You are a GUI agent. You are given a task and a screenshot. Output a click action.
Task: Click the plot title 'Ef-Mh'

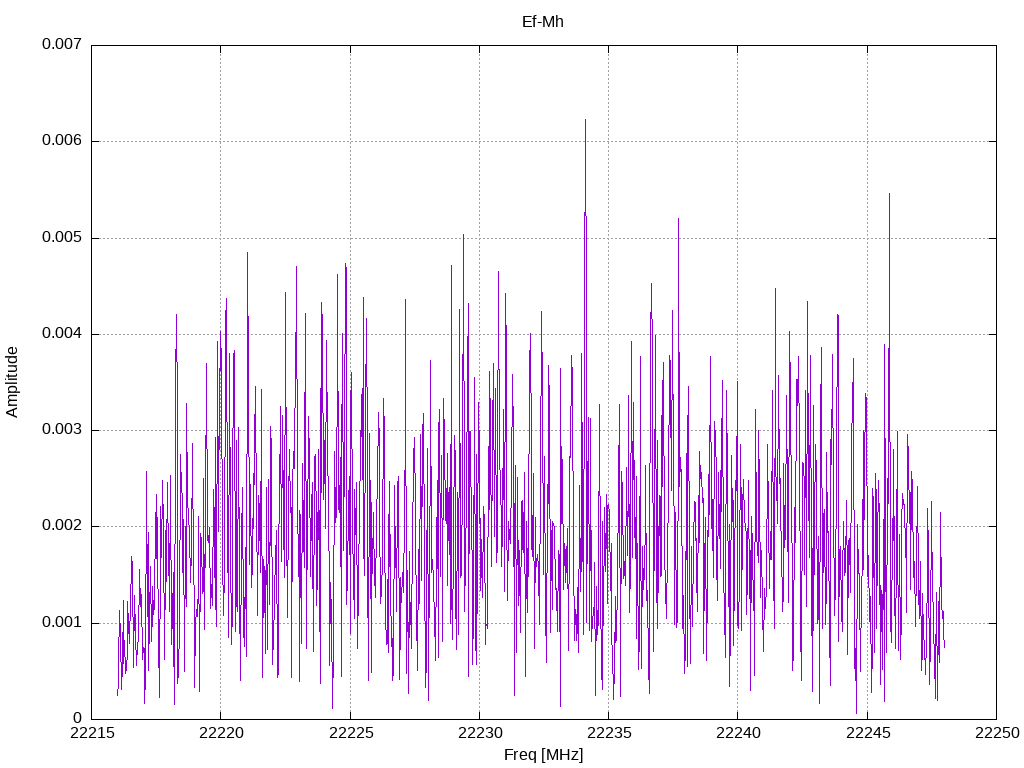coord(543,22)
